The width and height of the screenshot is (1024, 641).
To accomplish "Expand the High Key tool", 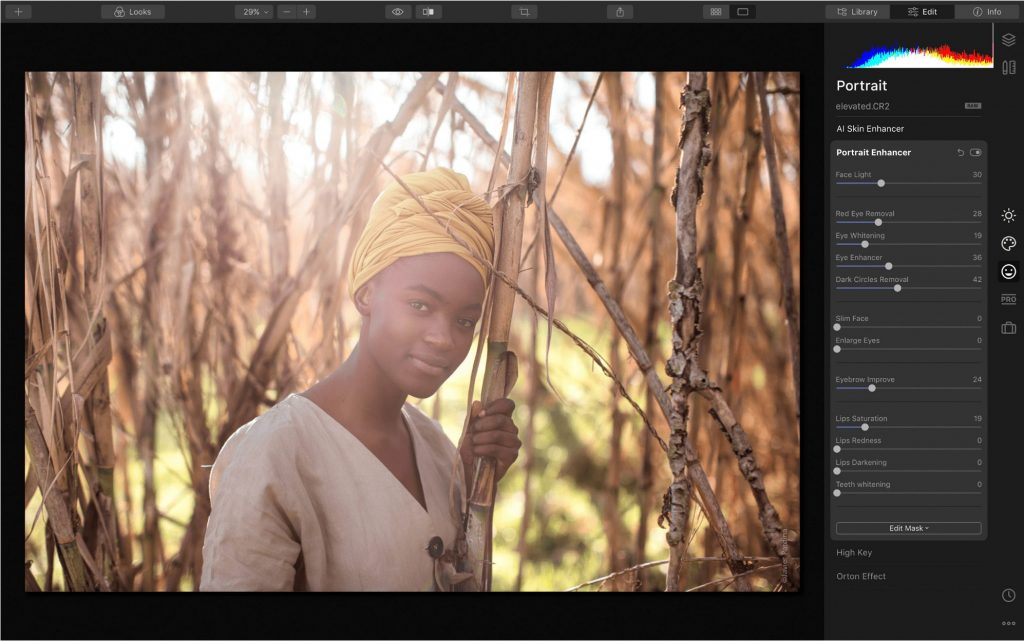I will [x=854, y=552].
